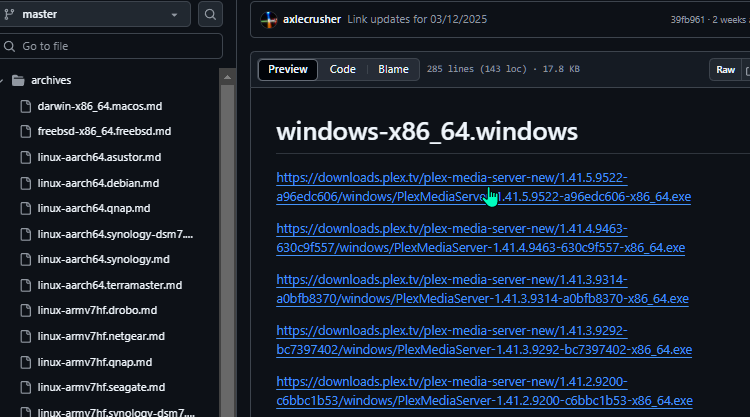Open the Plex 1.41.5.9522 download link

(483, 187)
